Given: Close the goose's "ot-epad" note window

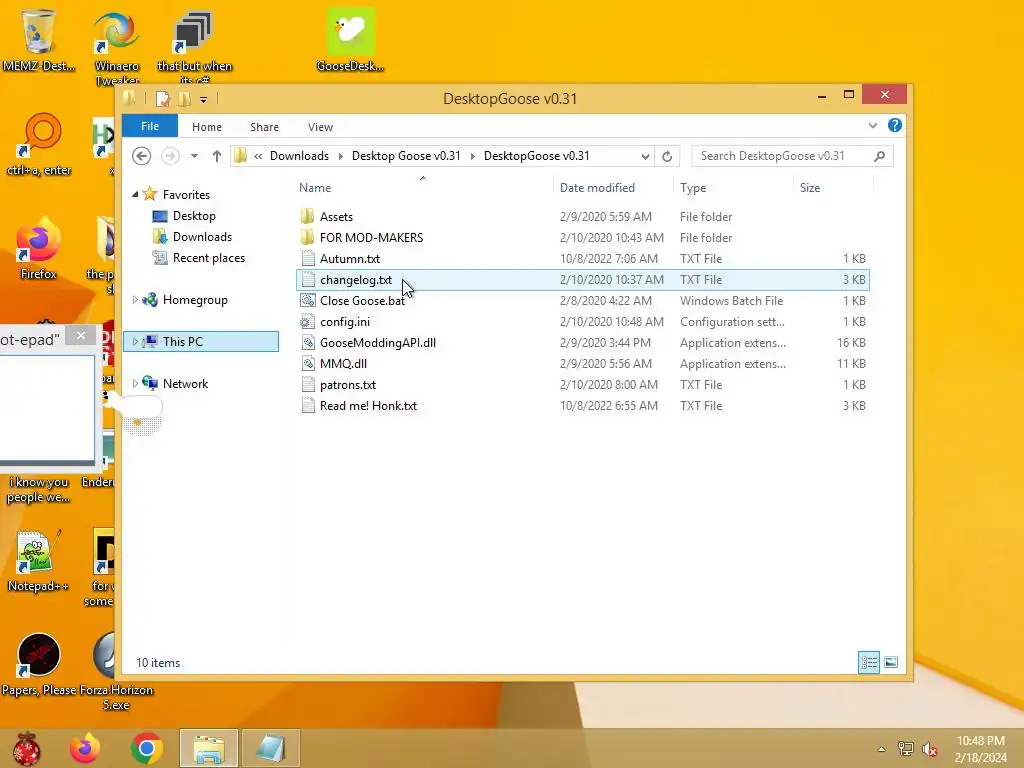Looking at the screenshot, I should (x=80, y=336).
